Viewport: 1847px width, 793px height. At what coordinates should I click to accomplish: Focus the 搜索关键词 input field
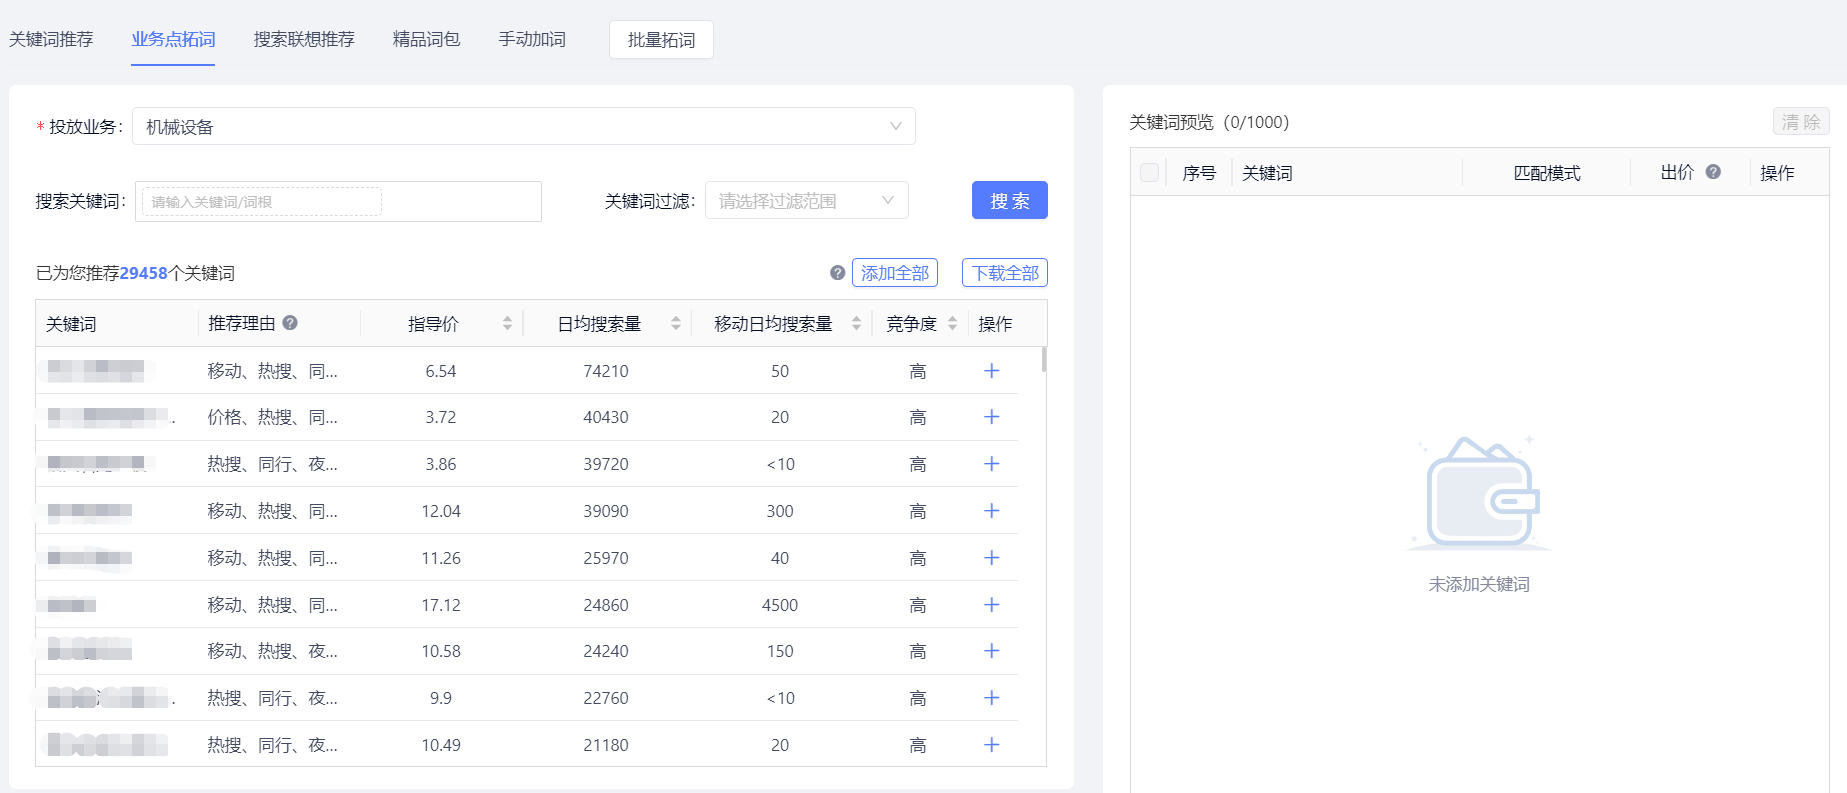(x=338, y=201)
